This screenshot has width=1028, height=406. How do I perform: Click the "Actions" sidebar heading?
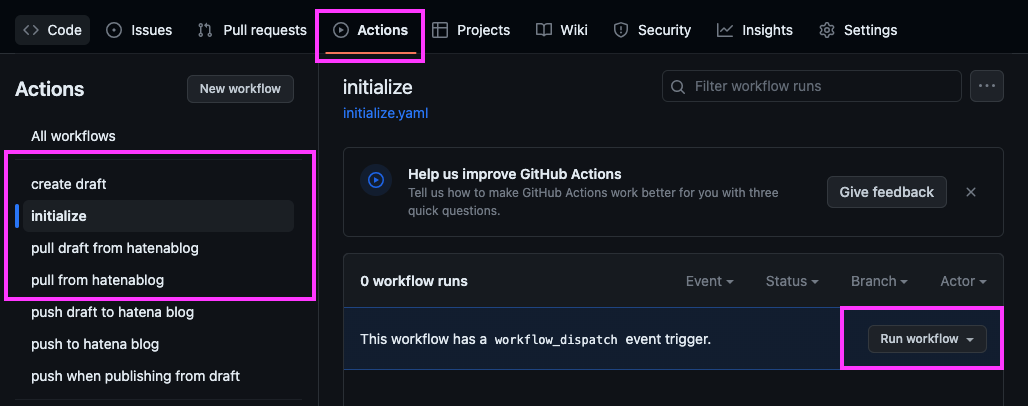[50, 89]
